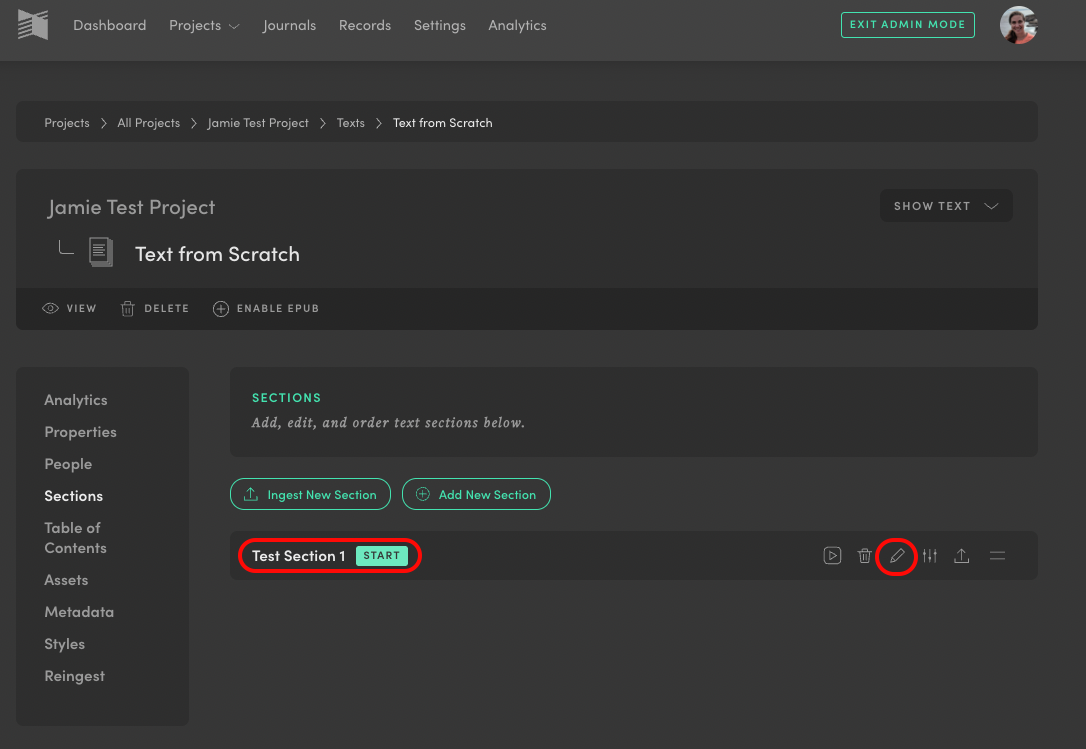Export Test Section 1 using the upload icon
The image size is (1086, 749).
(961, 555)
